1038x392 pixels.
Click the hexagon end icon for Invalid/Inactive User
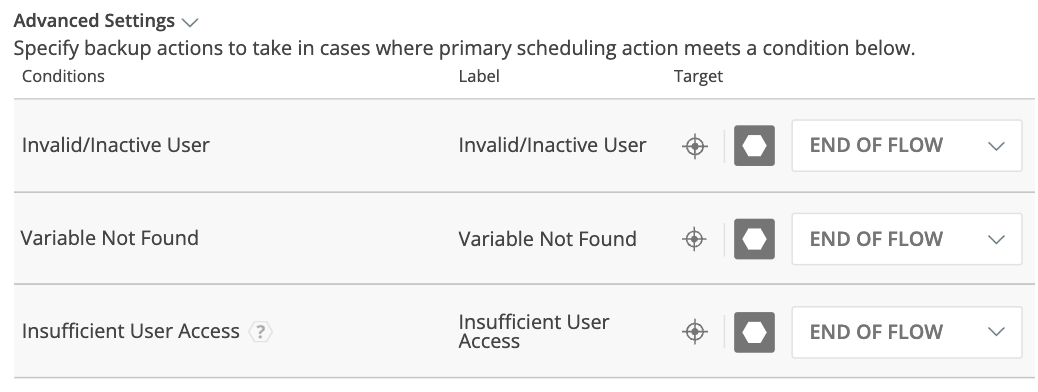point(754,146)
